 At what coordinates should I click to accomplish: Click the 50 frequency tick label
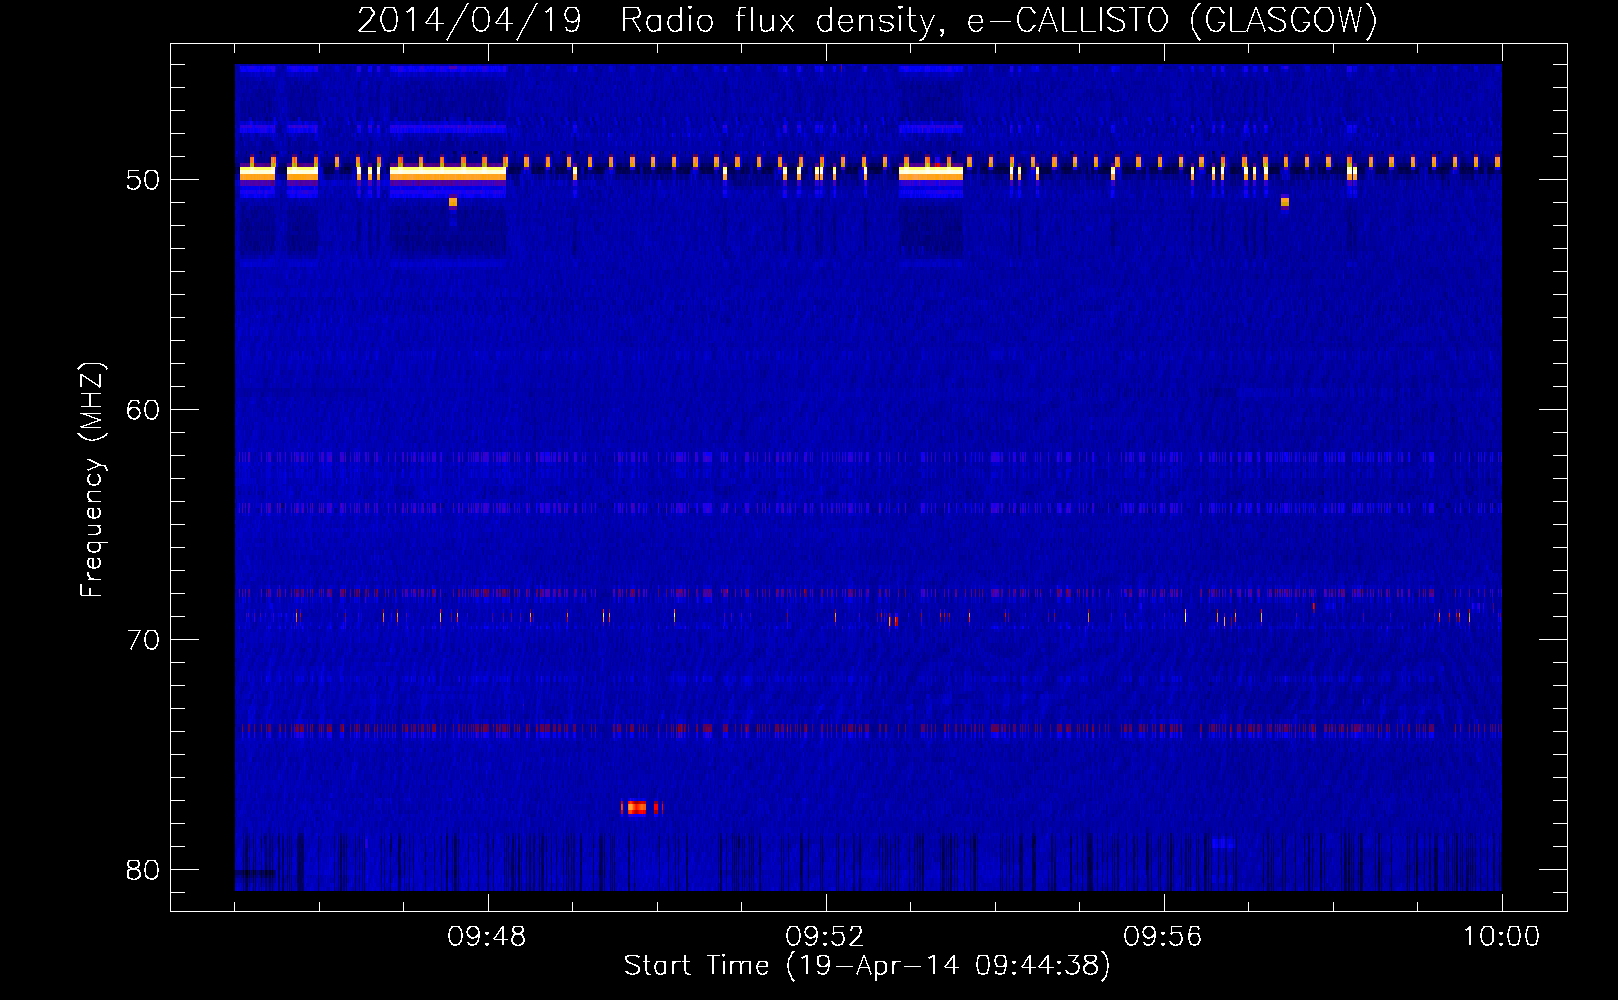click(143, 180)
